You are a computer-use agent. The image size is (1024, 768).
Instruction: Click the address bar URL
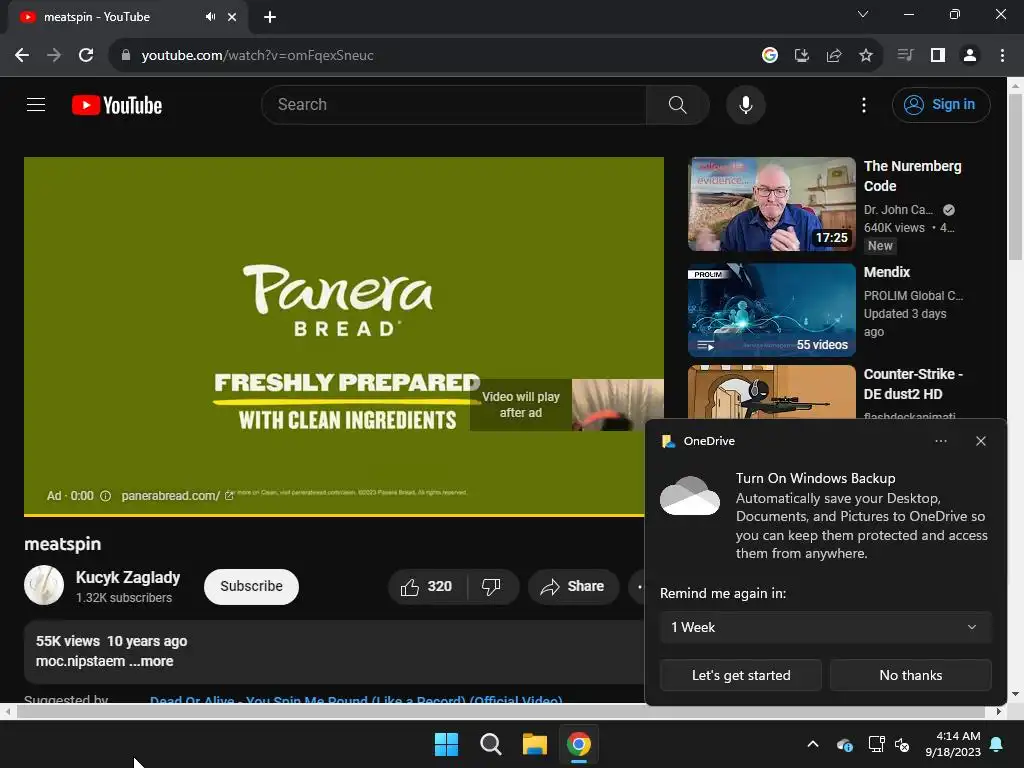pyautogui.click(x=257, y=56)
